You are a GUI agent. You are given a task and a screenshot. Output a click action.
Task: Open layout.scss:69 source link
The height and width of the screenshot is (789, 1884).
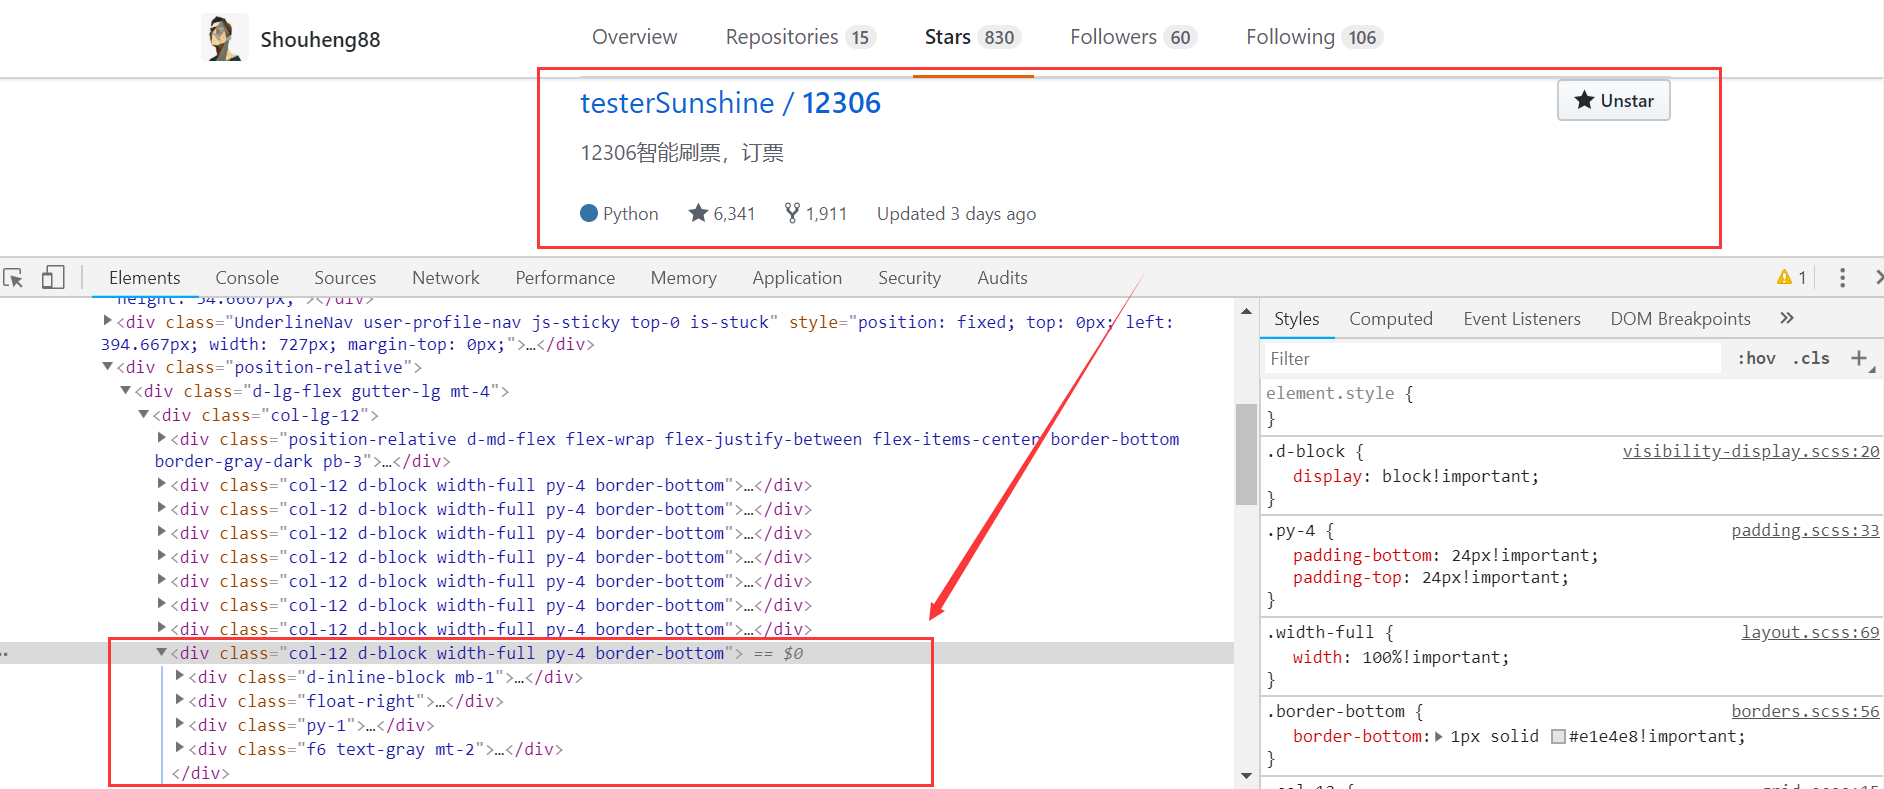[1810, 632]
